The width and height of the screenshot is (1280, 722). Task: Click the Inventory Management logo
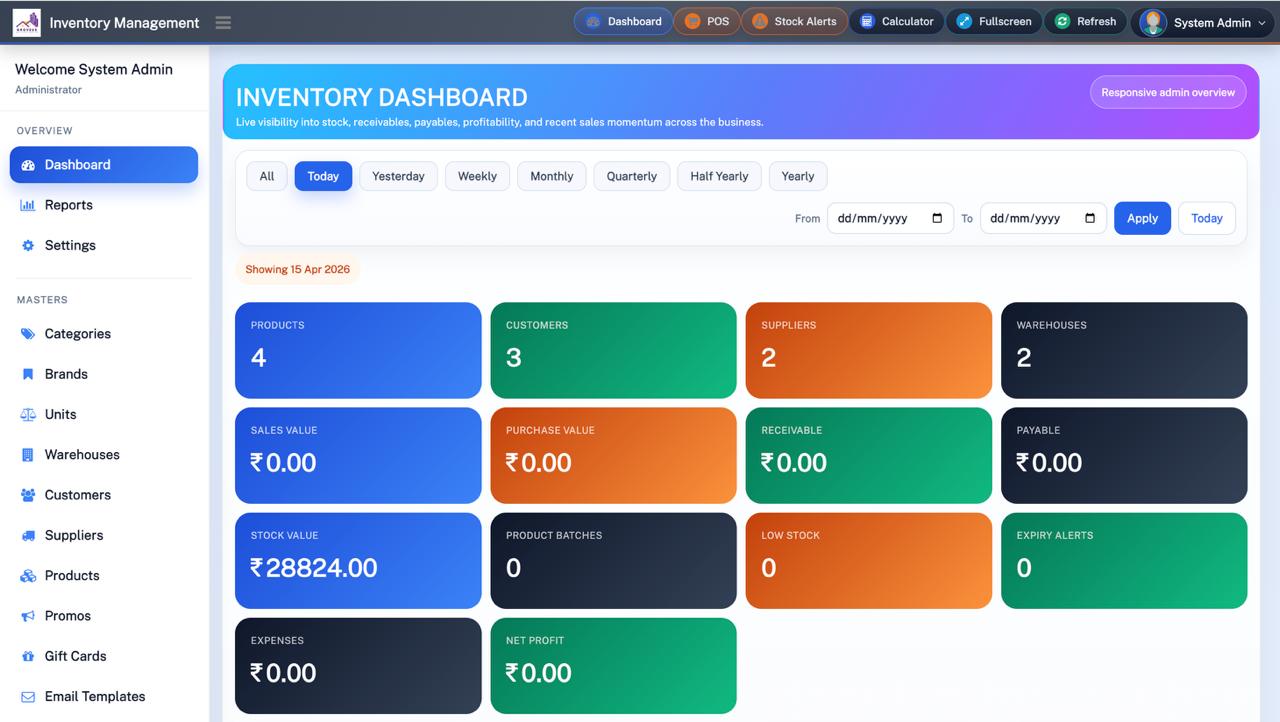26,21
